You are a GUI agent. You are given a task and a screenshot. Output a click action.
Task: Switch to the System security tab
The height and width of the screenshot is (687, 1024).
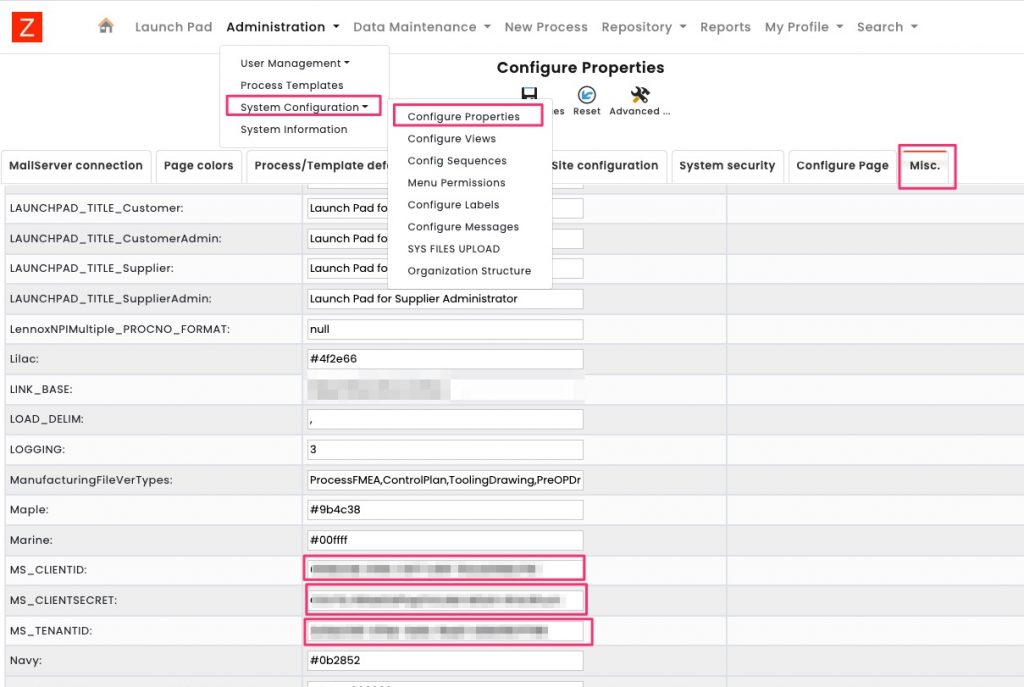[727, 166]
